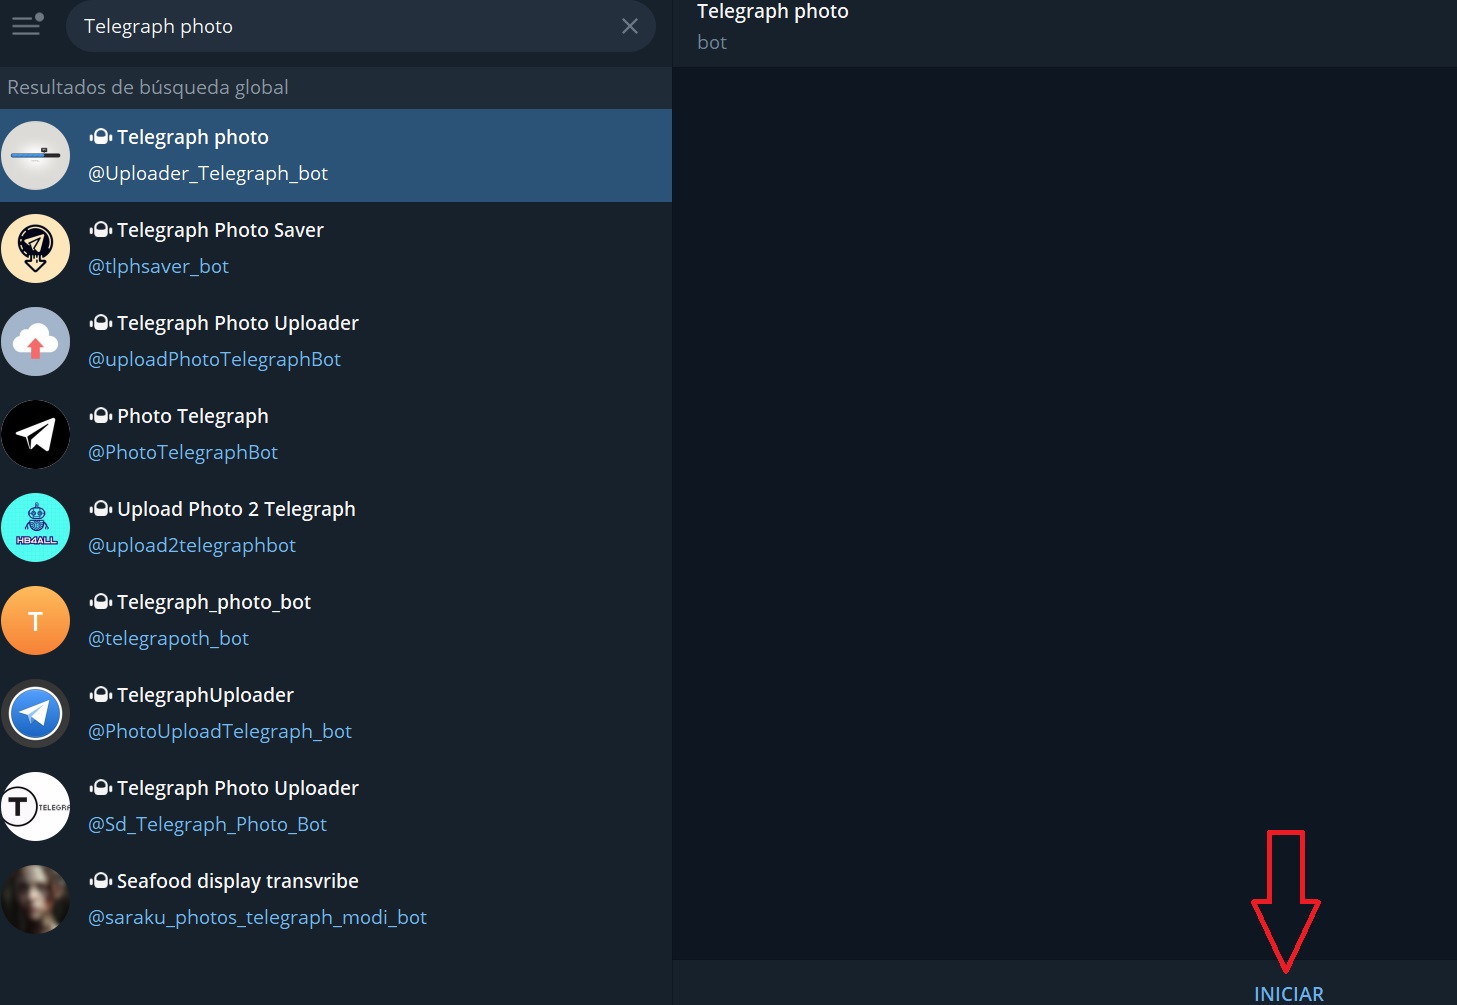1457x1005 pixels.
Task: Open TelegraphUploader result
Action: (336, 714)
